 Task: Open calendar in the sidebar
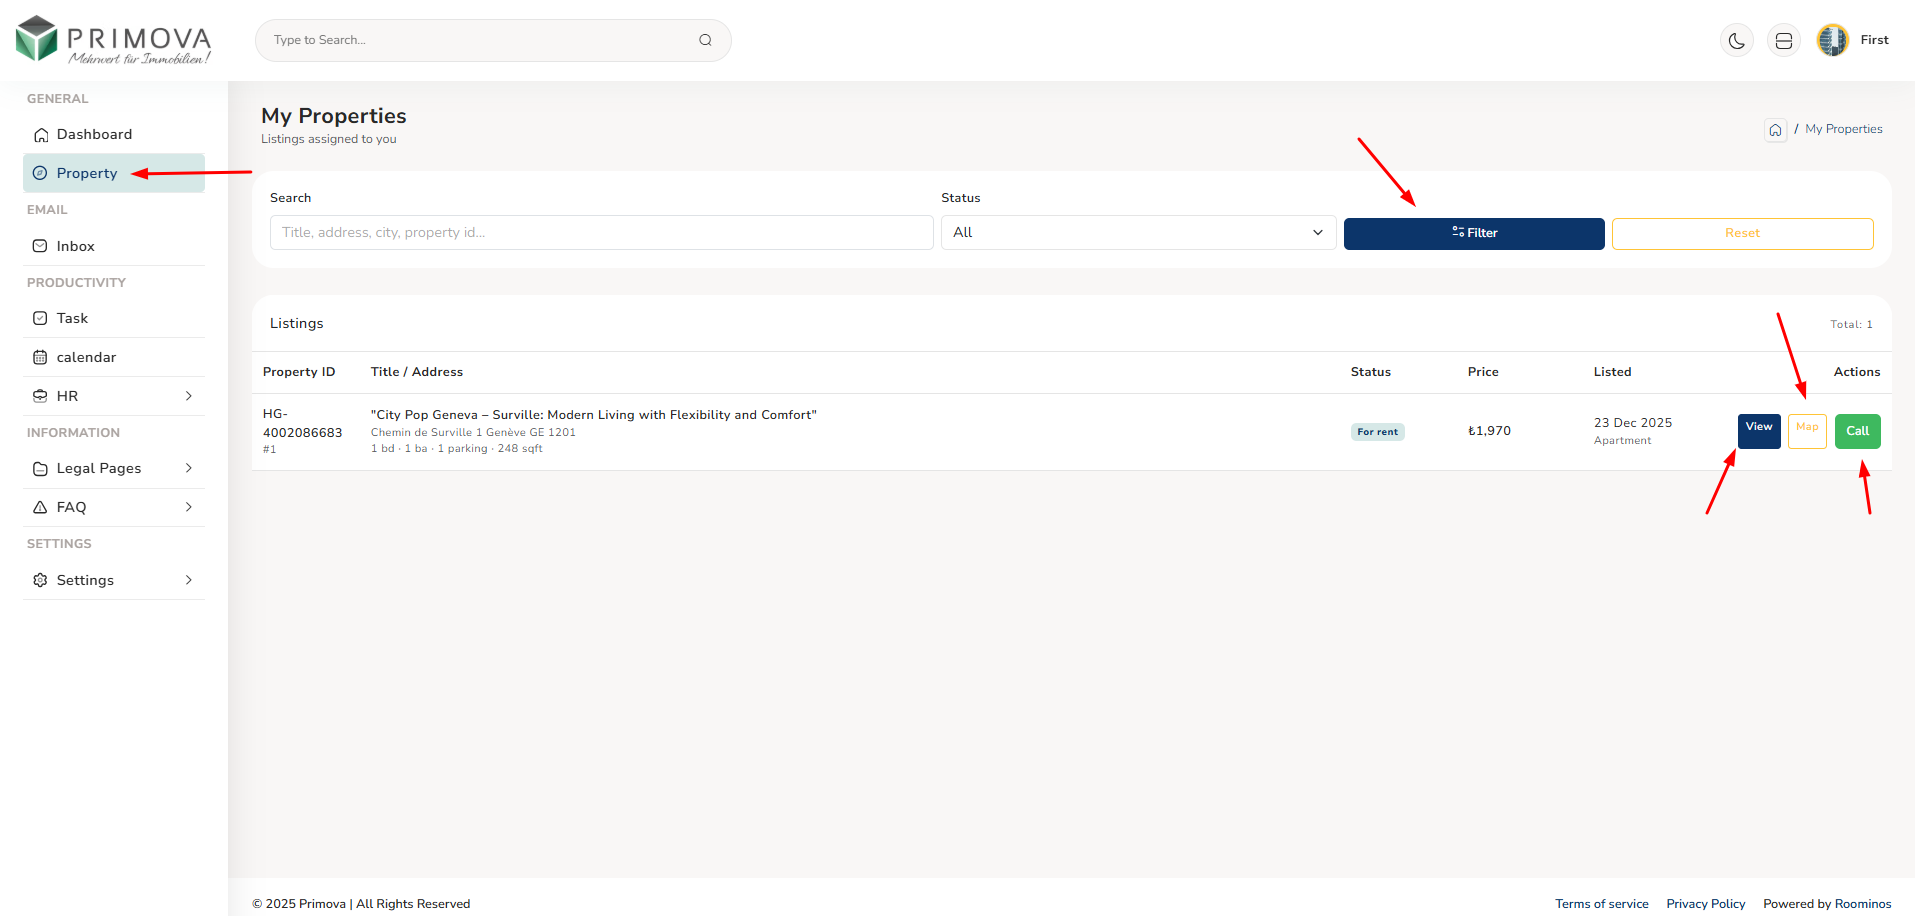[x=86, y=358]
